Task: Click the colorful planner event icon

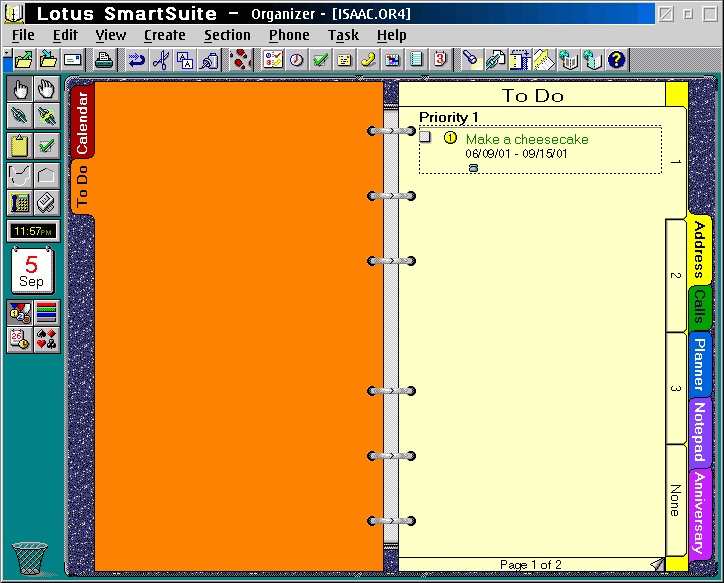Action: [392, 60]
